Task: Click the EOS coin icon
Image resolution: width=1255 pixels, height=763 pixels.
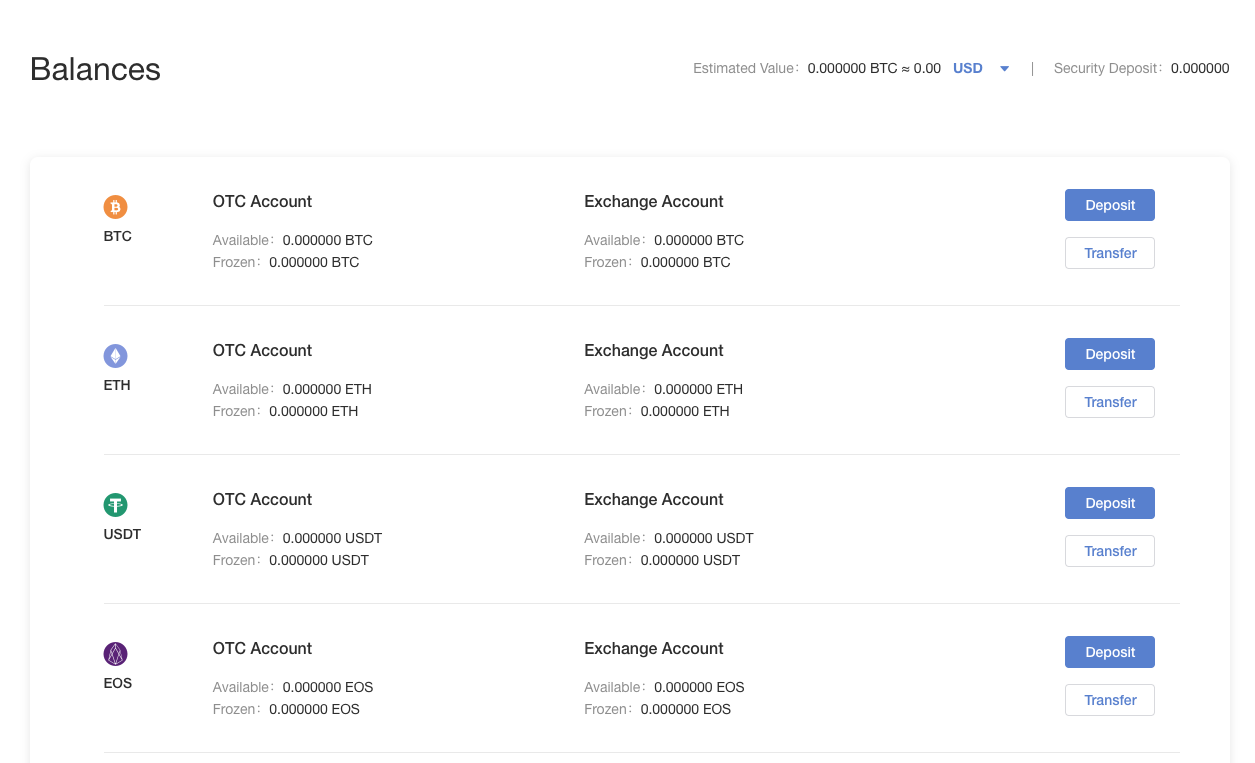Action: 116,654
